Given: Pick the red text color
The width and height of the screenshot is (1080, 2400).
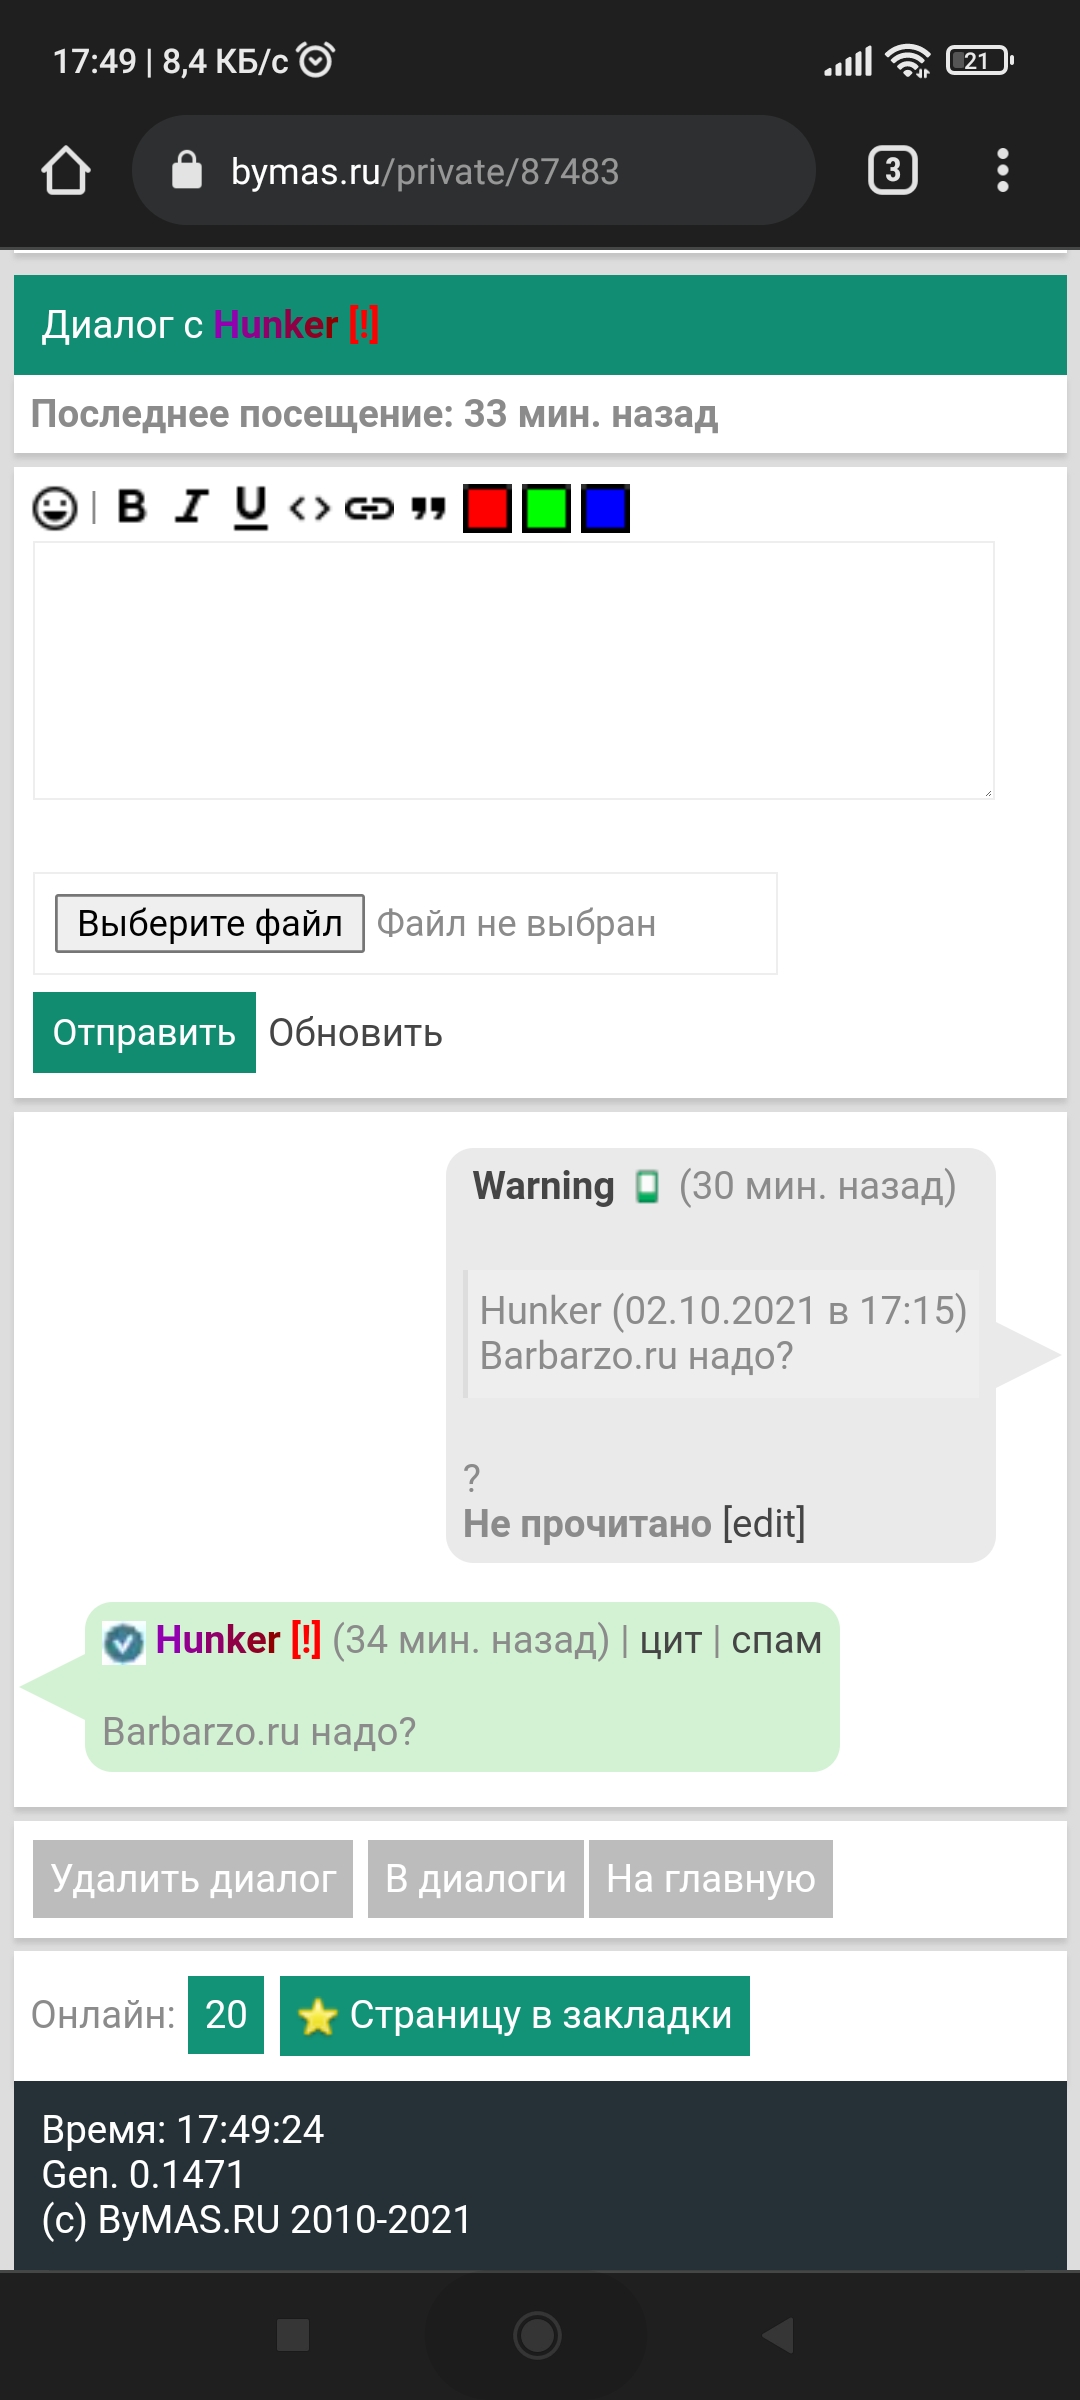Looking at the screenshot, I should [487, 508].
